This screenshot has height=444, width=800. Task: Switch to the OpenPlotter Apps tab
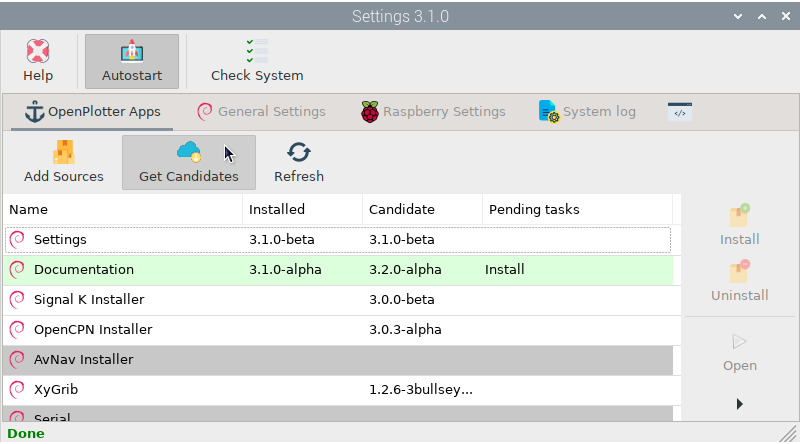pyautogui.click(x=92, y=112)
